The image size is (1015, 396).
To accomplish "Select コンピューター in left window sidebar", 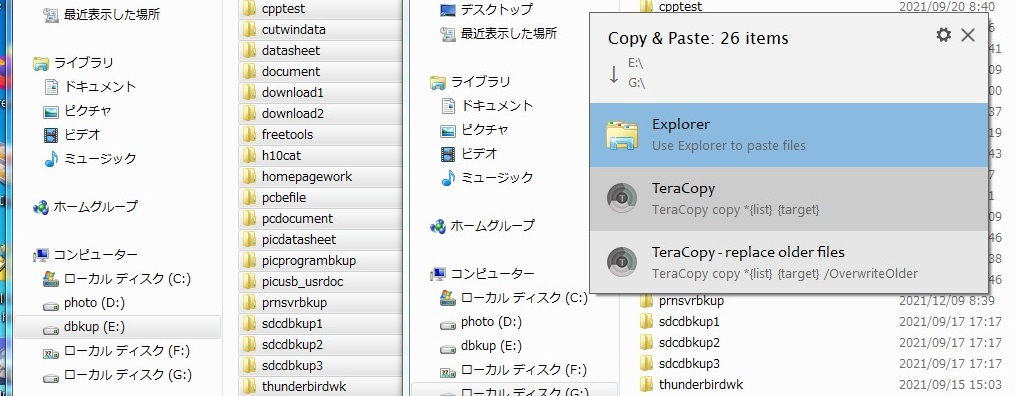I will tap(85, 255).
